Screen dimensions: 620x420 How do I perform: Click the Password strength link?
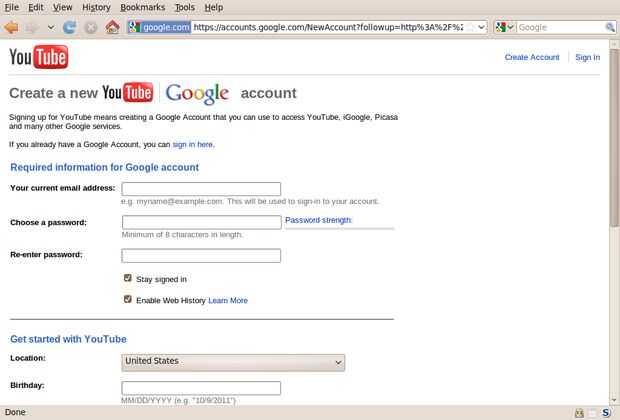[318, 220]
